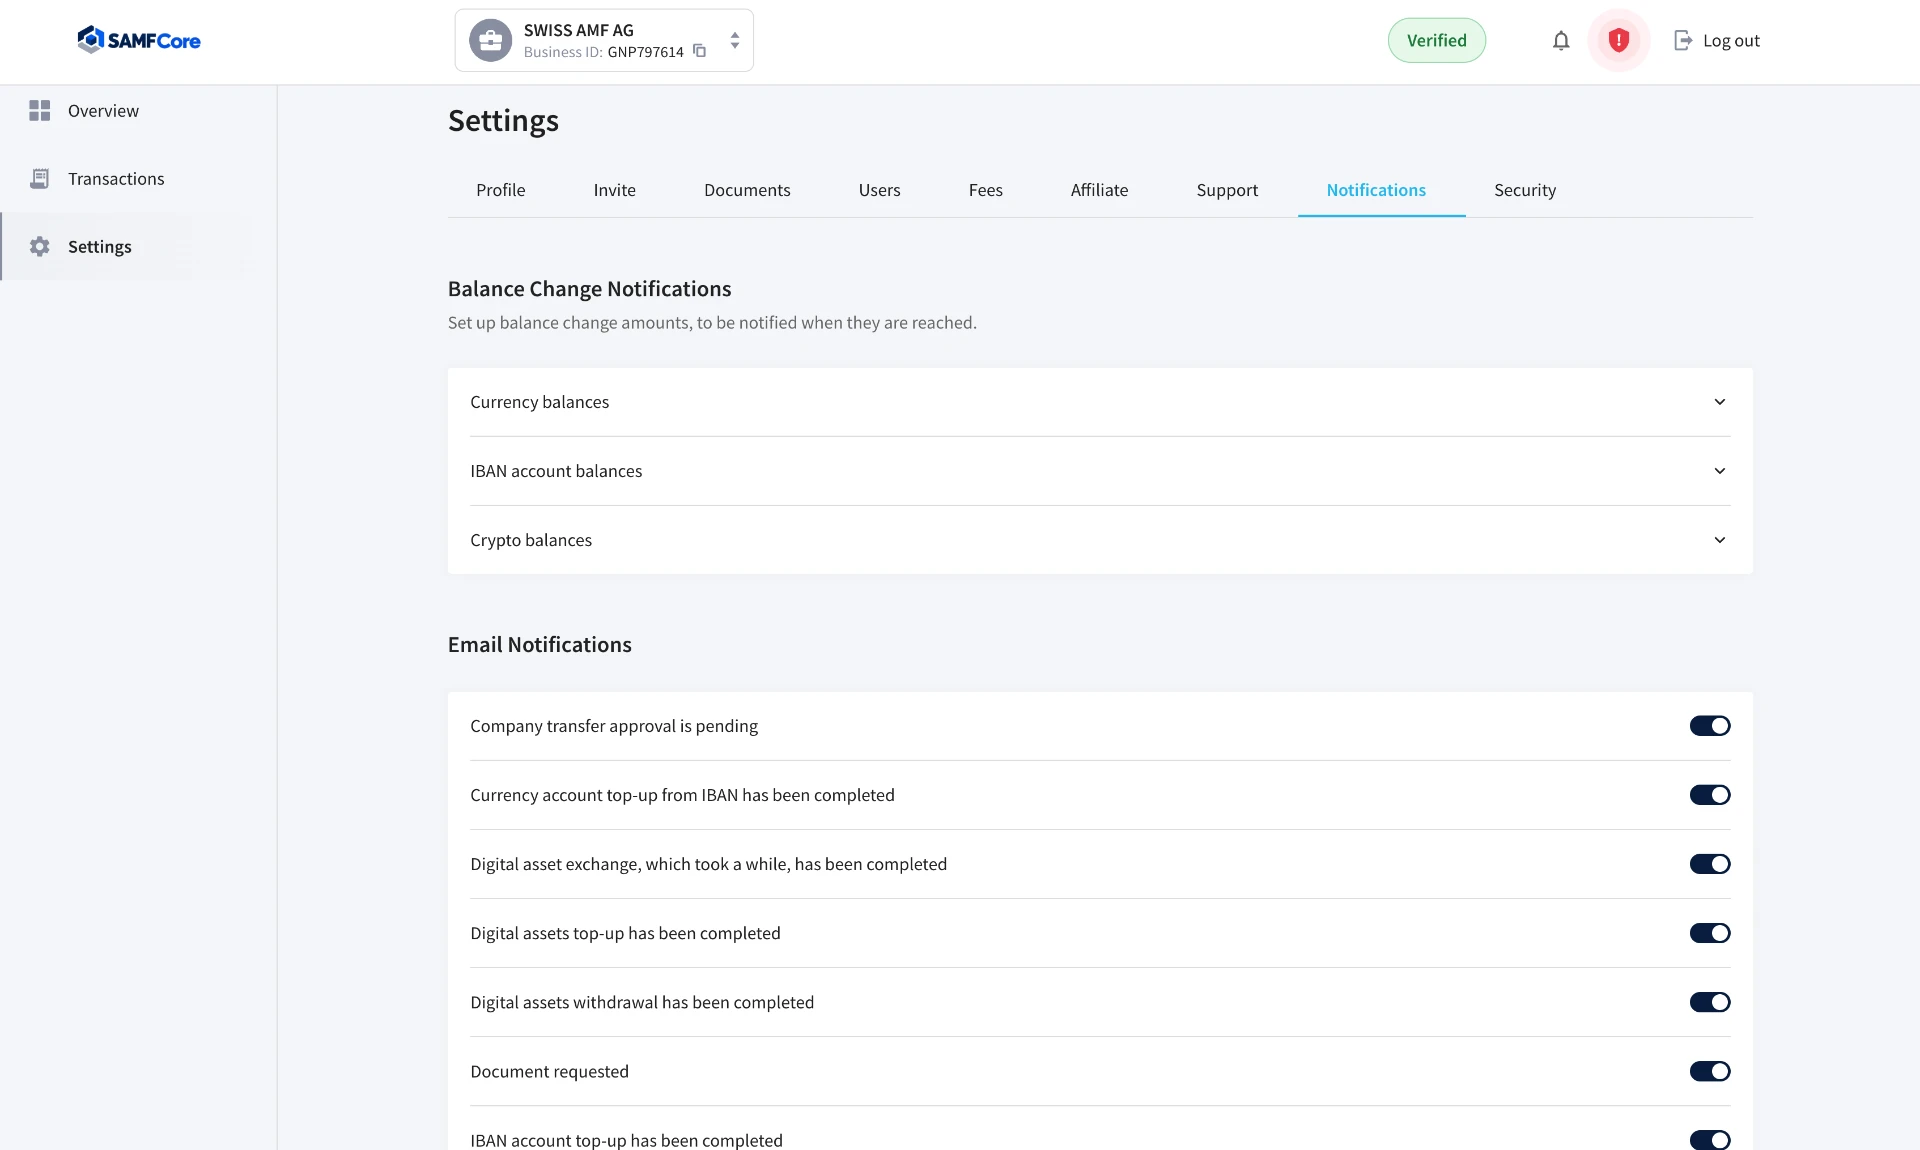Open the business switcher arrows
Viewport: 1920px width, 1150px height.
(735, 41)
